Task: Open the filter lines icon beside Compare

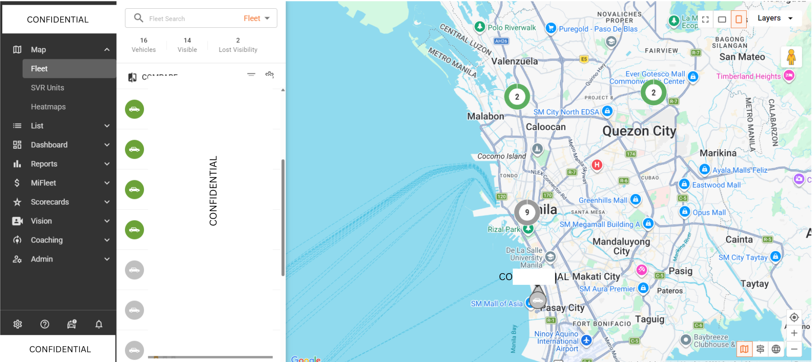Action: (251, 76)
